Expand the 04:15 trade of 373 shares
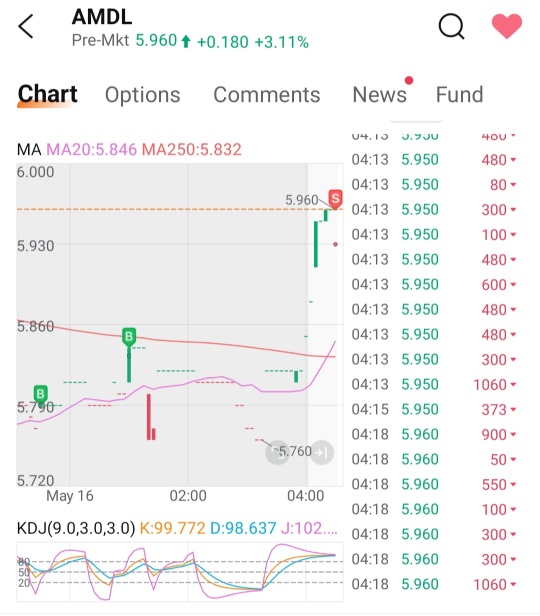 tap(434, 409)
